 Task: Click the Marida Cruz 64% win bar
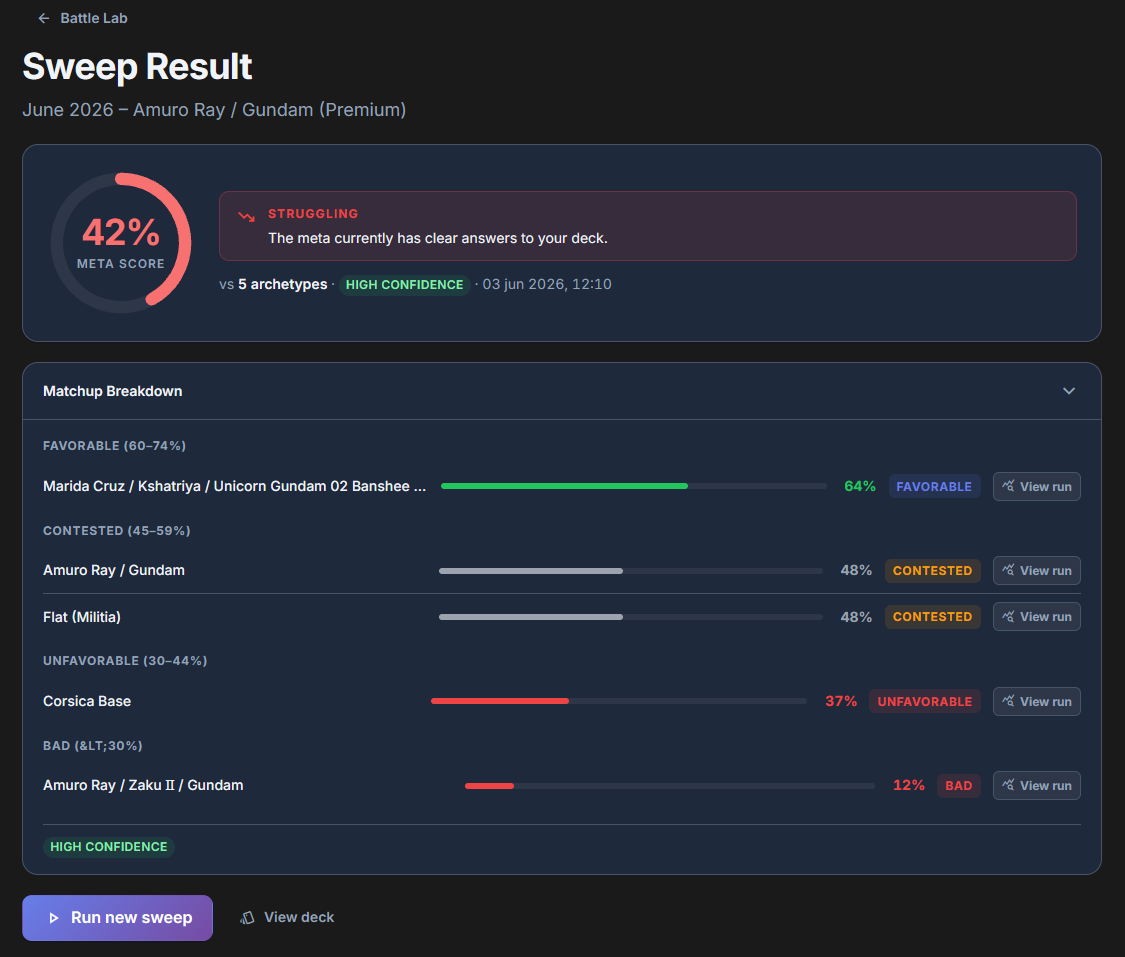[x=634, y=486]
